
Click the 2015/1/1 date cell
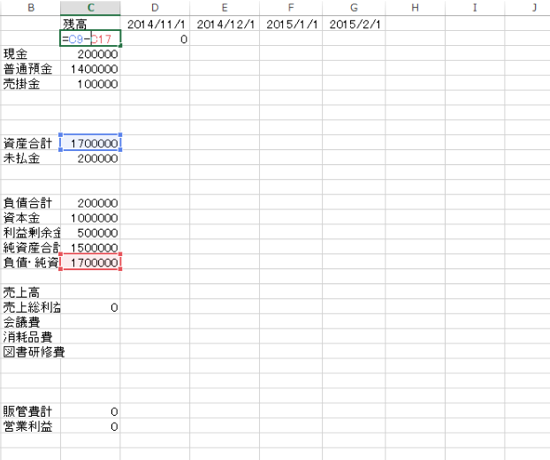point(291,24)
